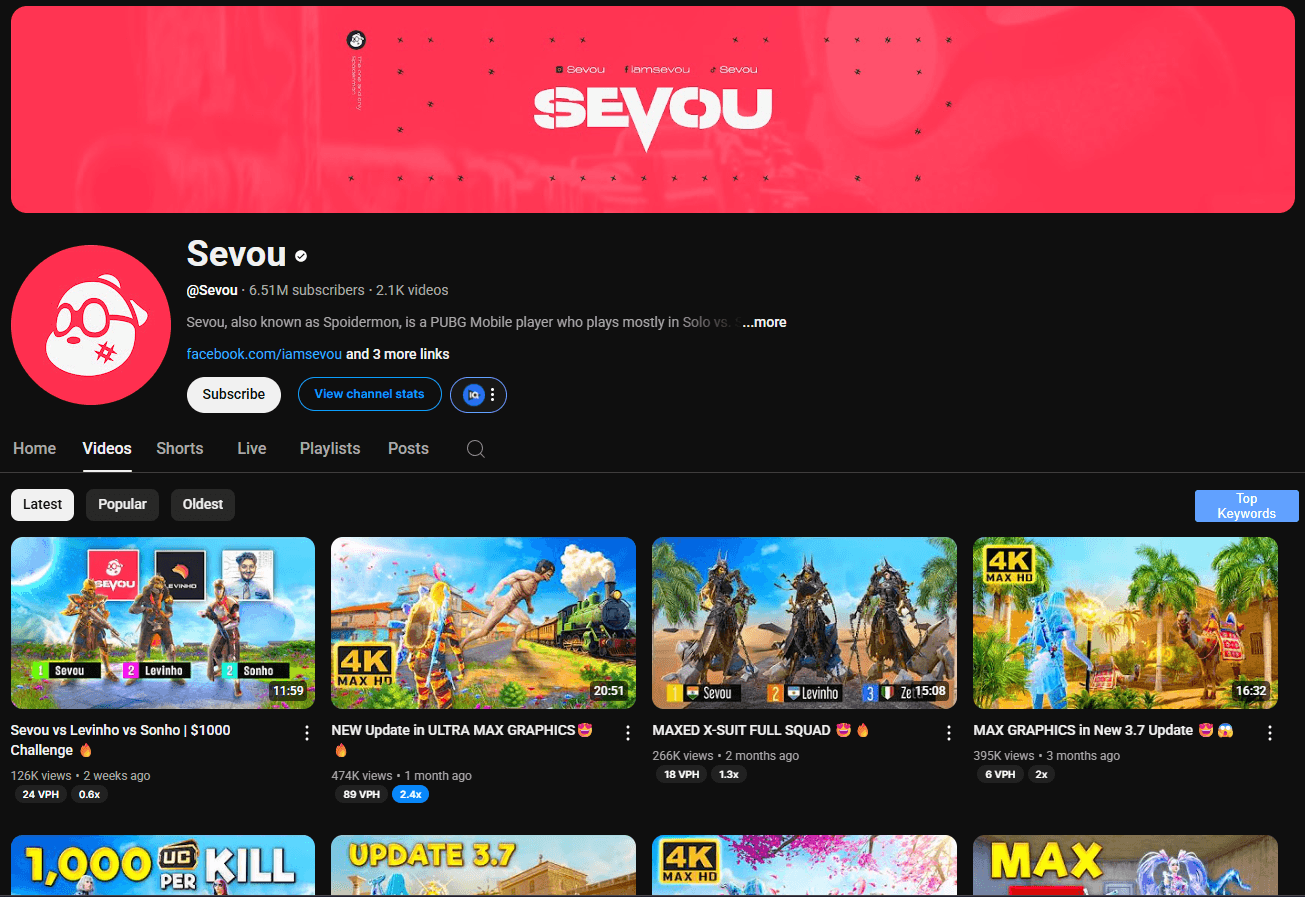Click title 'MAX GRAPHICS in New 3.7 Update'

tap(1103, 730)
